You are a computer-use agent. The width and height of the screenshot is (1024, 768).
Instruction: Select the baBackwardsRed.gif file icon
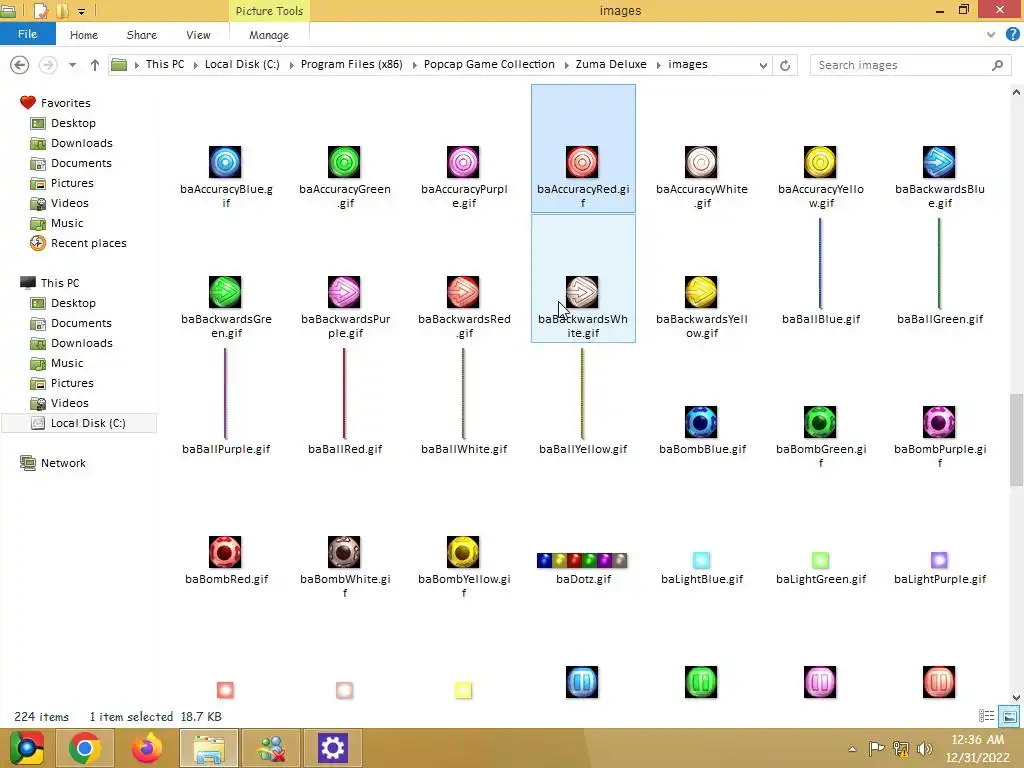point(463,292)
